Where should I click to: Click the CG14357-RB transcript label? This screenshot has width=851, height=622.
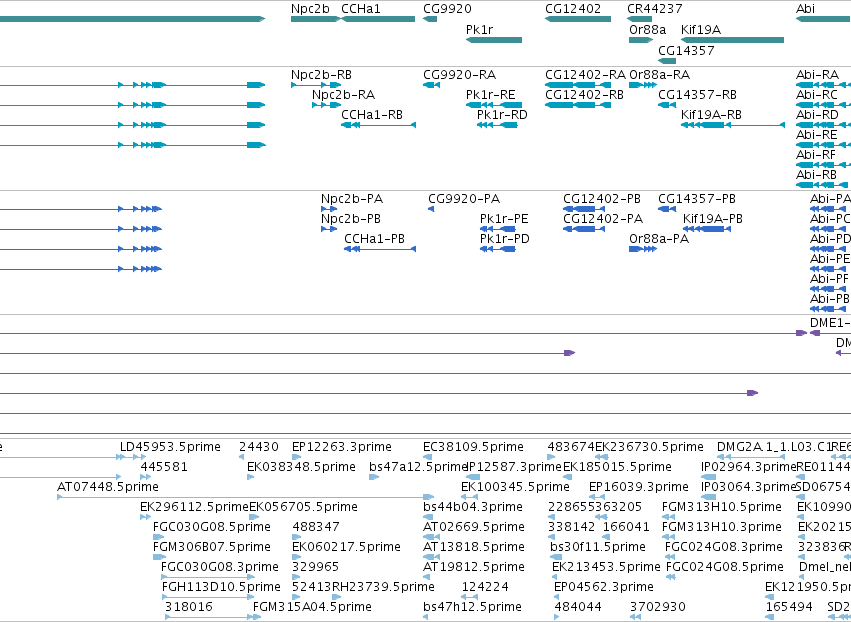pyautogui.click(x=697, y=95)
